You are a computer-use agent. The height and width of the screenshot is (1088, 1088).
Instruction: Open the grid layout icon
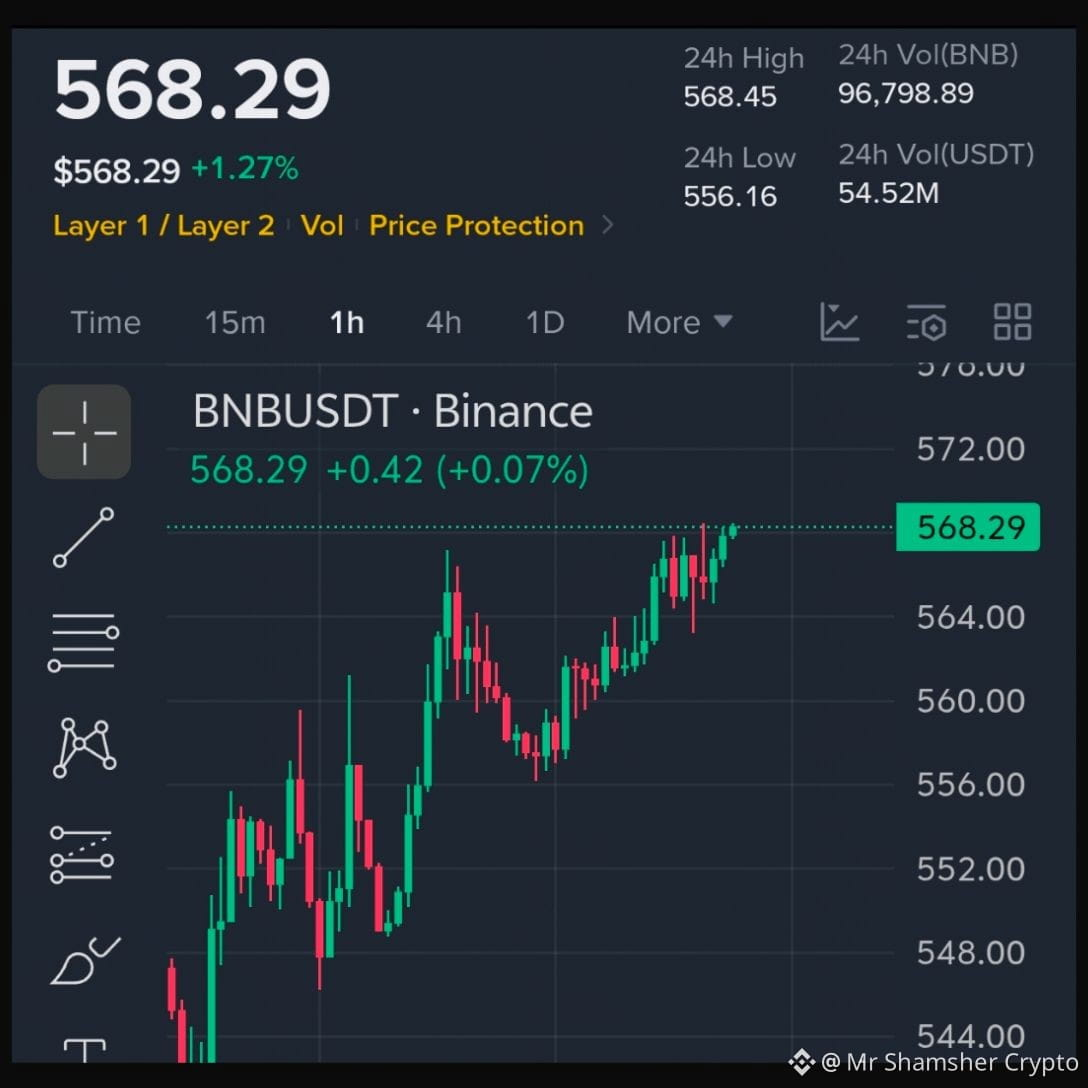[1012, 322]
